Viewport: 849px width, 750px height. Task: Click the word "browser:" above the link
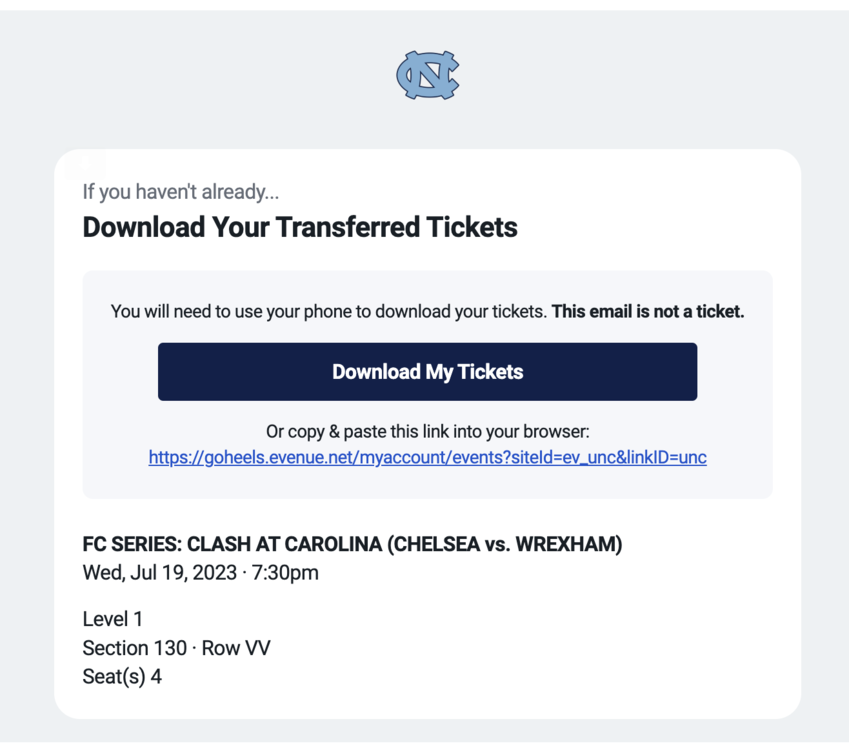556,432
